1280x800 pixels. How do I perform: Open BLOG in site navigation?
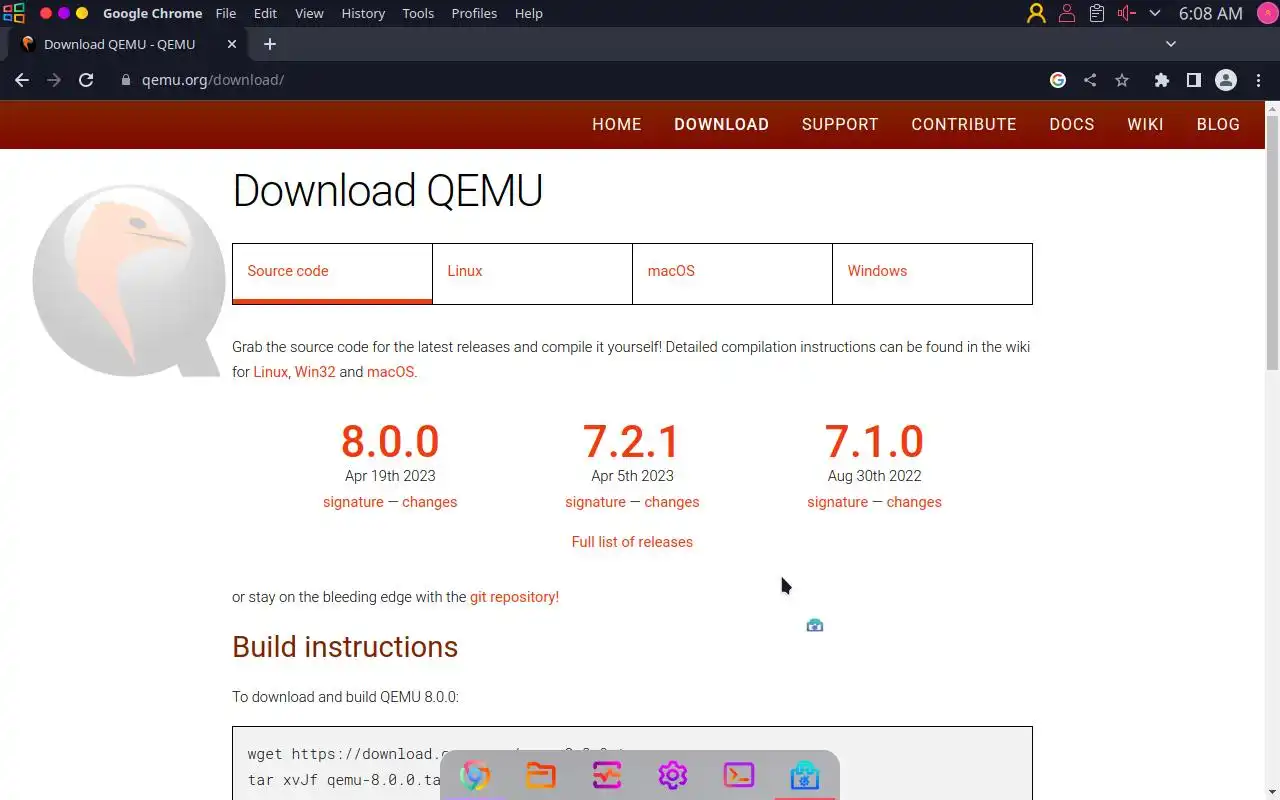click(1218, 124)
